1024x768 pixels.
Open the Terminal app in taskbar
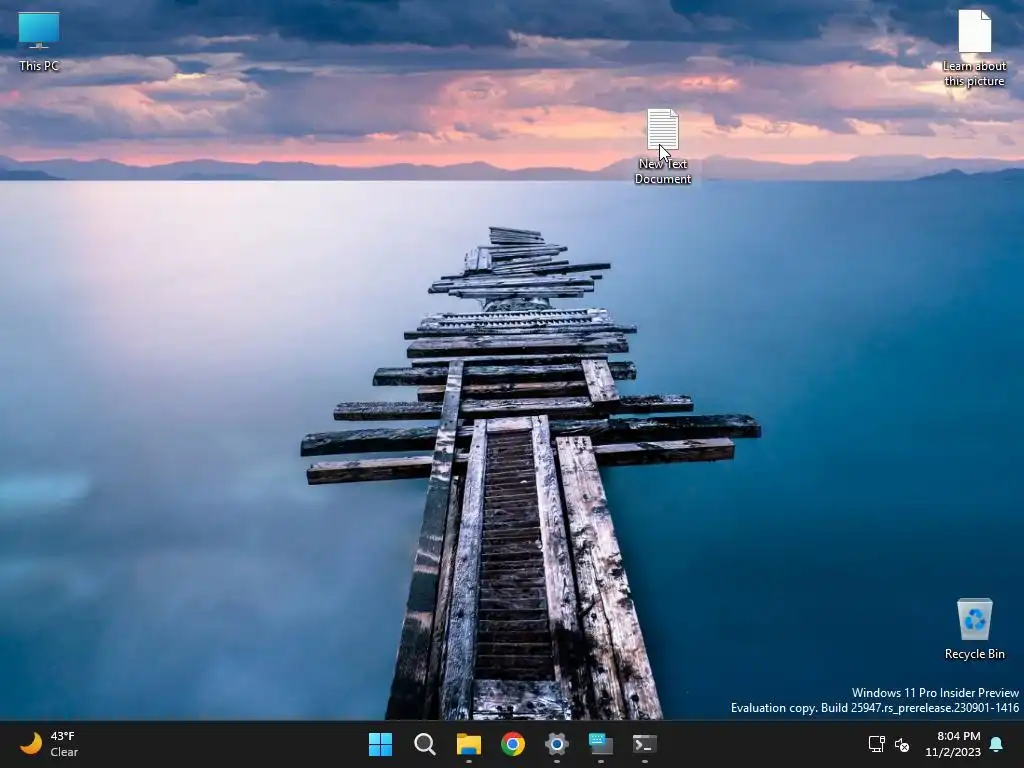point(645,744)
